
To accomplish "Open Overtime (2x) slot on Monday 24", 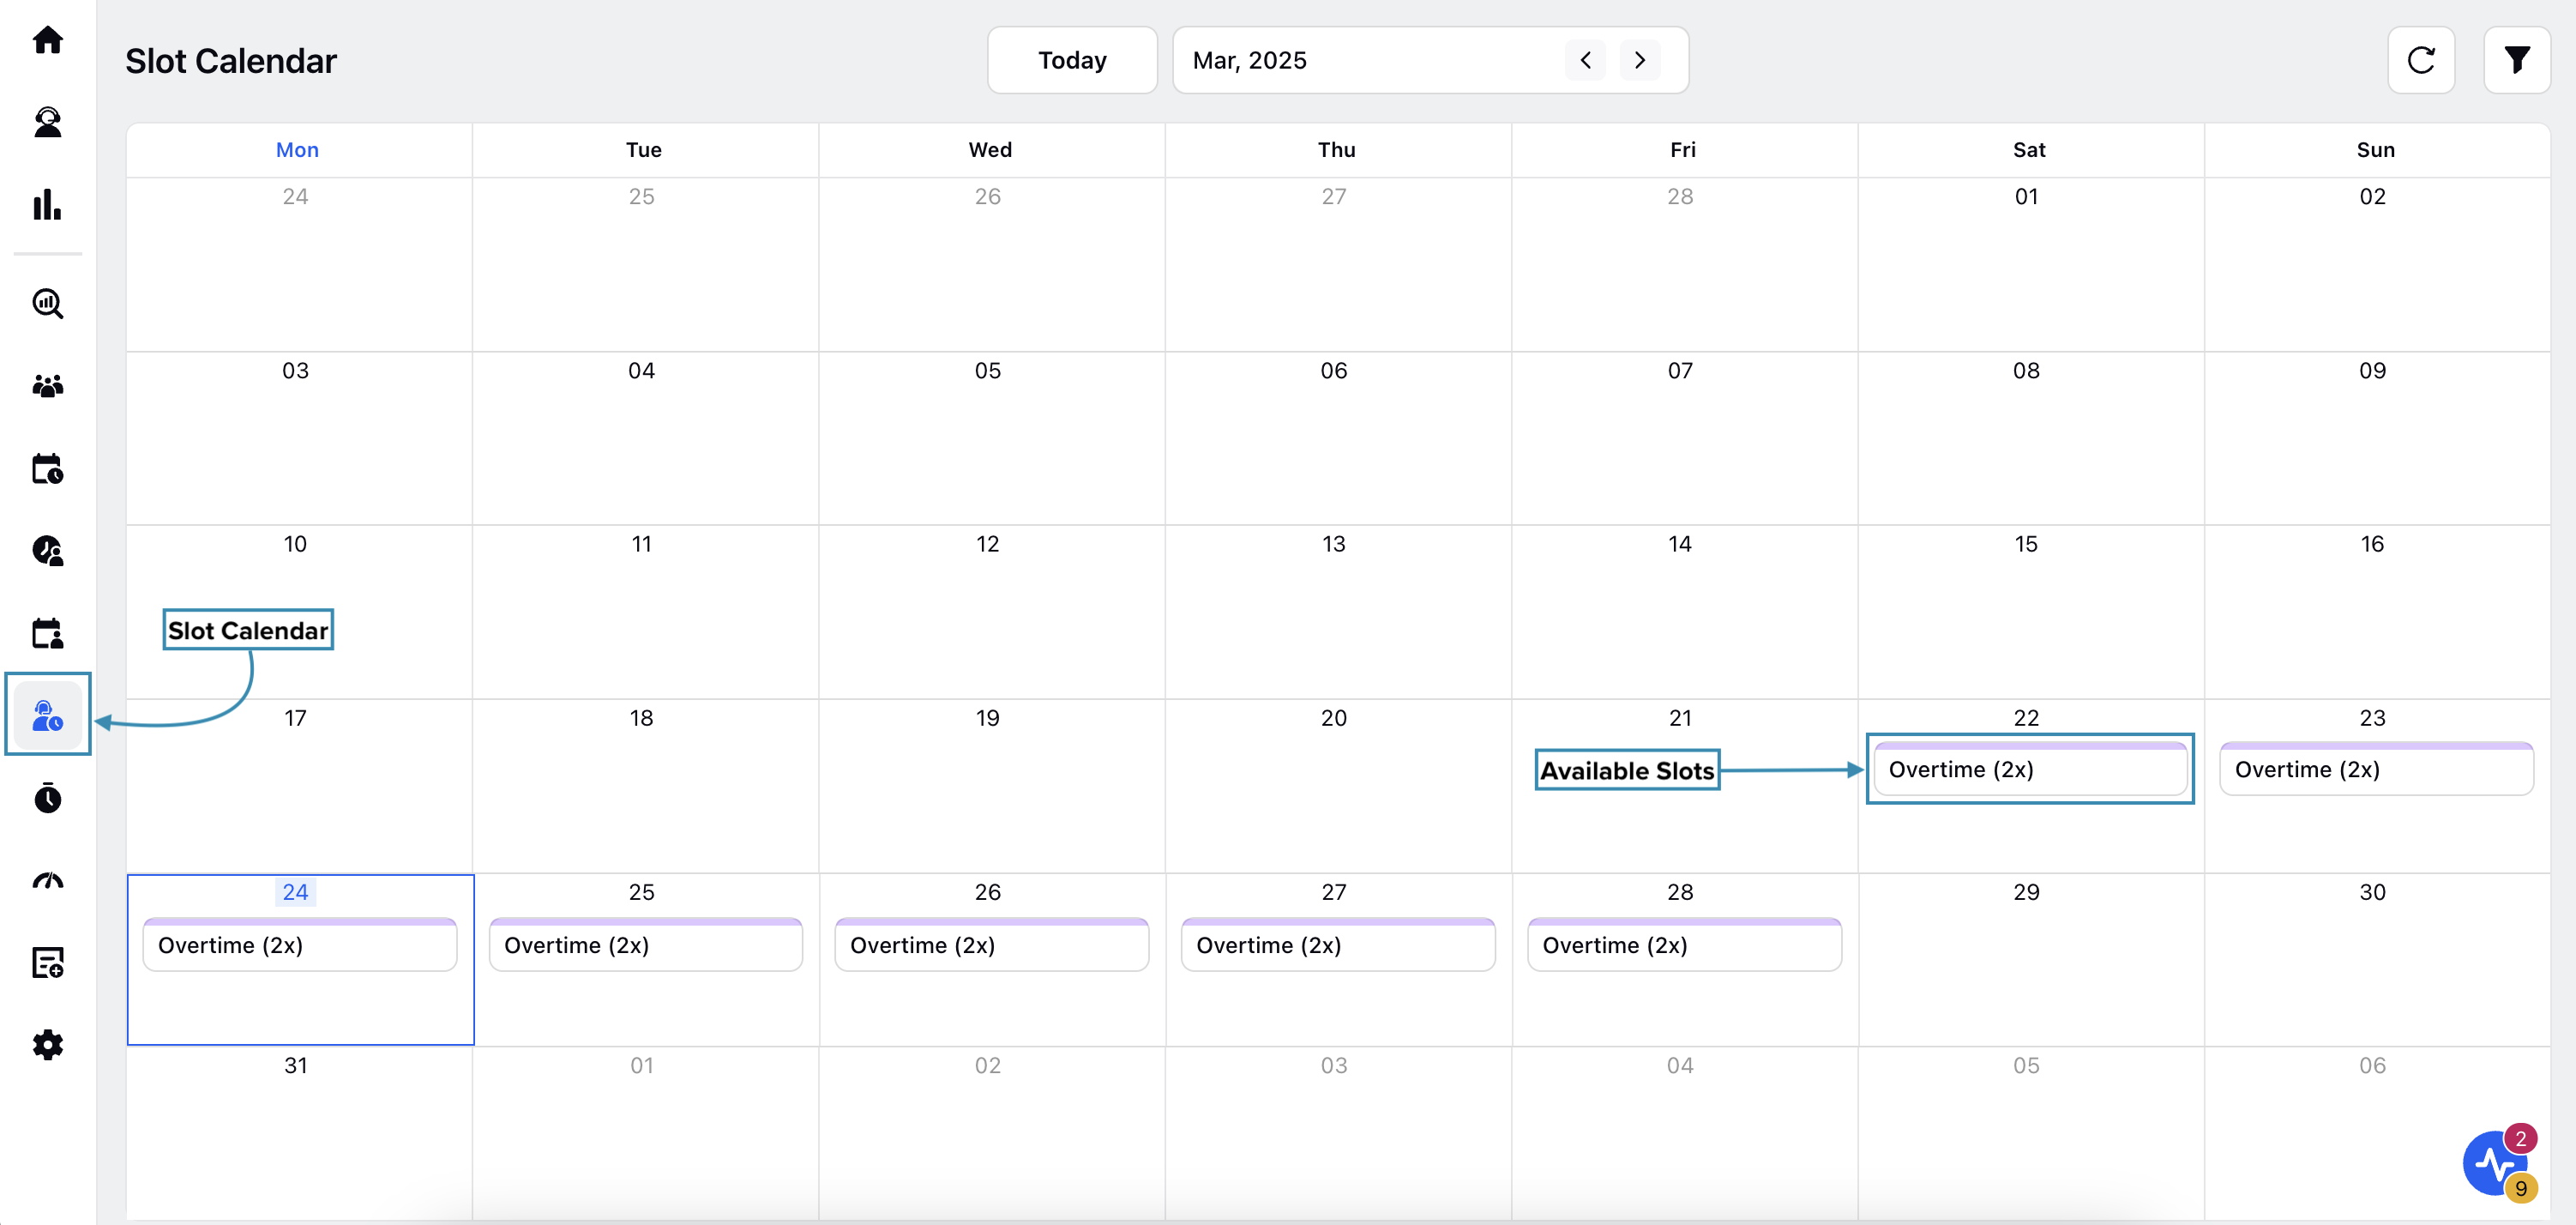I will 300,944.
